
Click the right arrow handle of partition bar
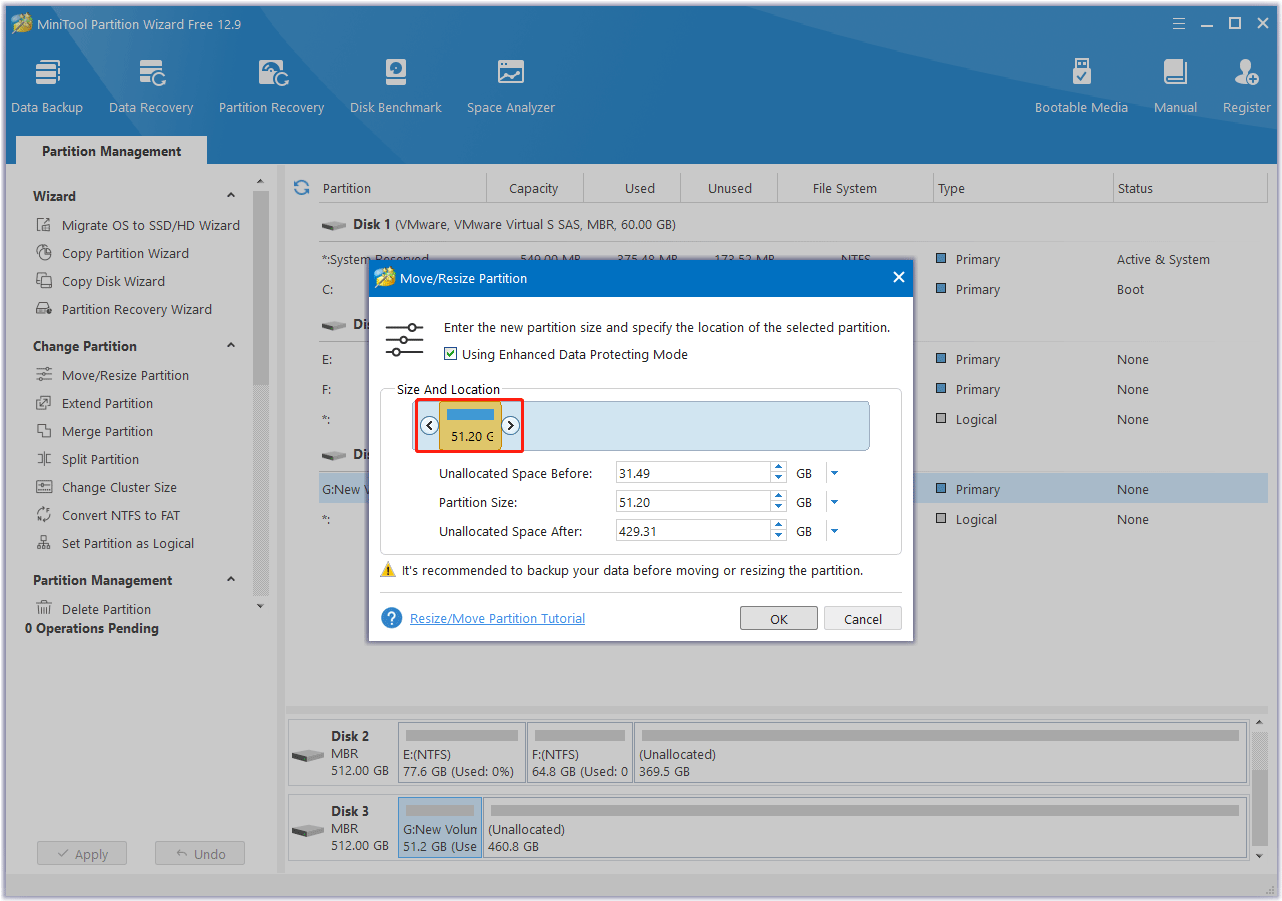tap(510, 425)
